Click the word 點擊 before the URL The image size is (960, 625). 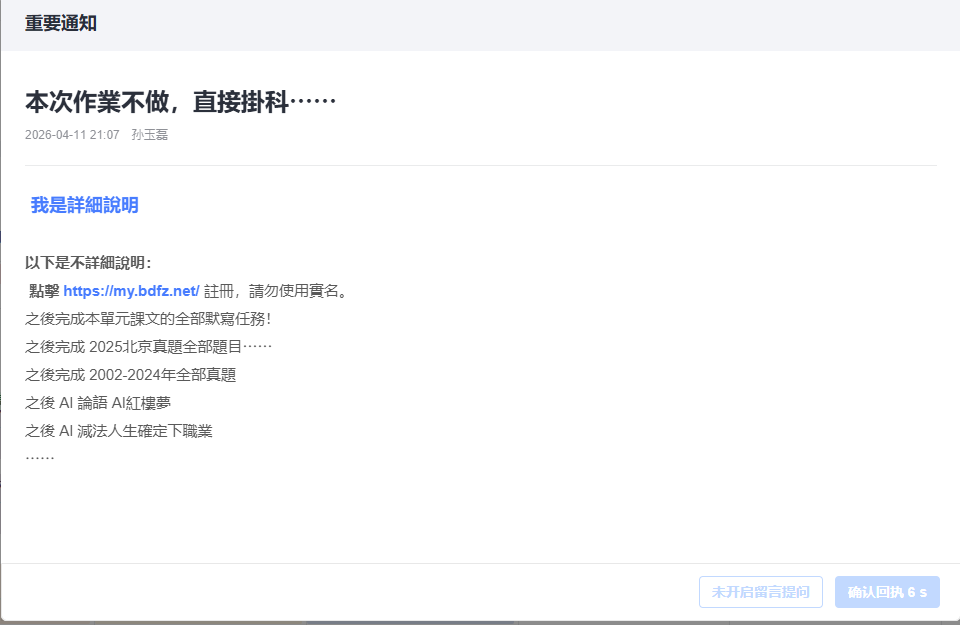pos(44,291)
